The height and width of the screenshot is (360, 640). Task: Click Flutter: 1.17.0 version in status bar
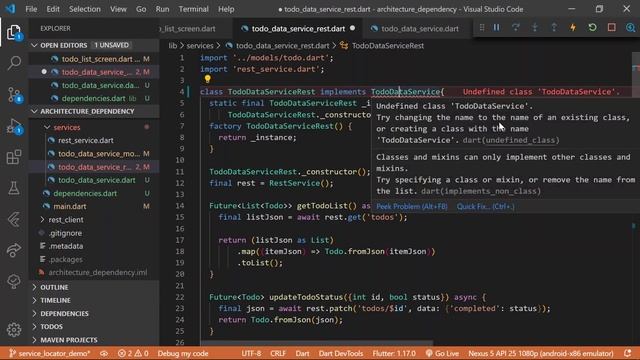coord(394,353)
